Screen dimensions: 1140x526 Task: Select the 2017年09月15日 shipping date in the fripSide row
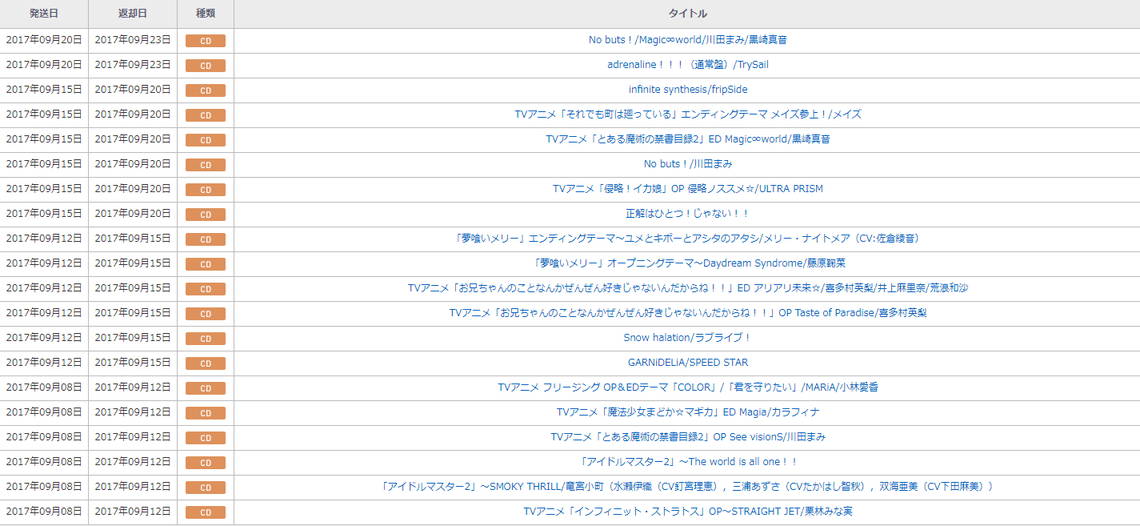click(44, 89)
